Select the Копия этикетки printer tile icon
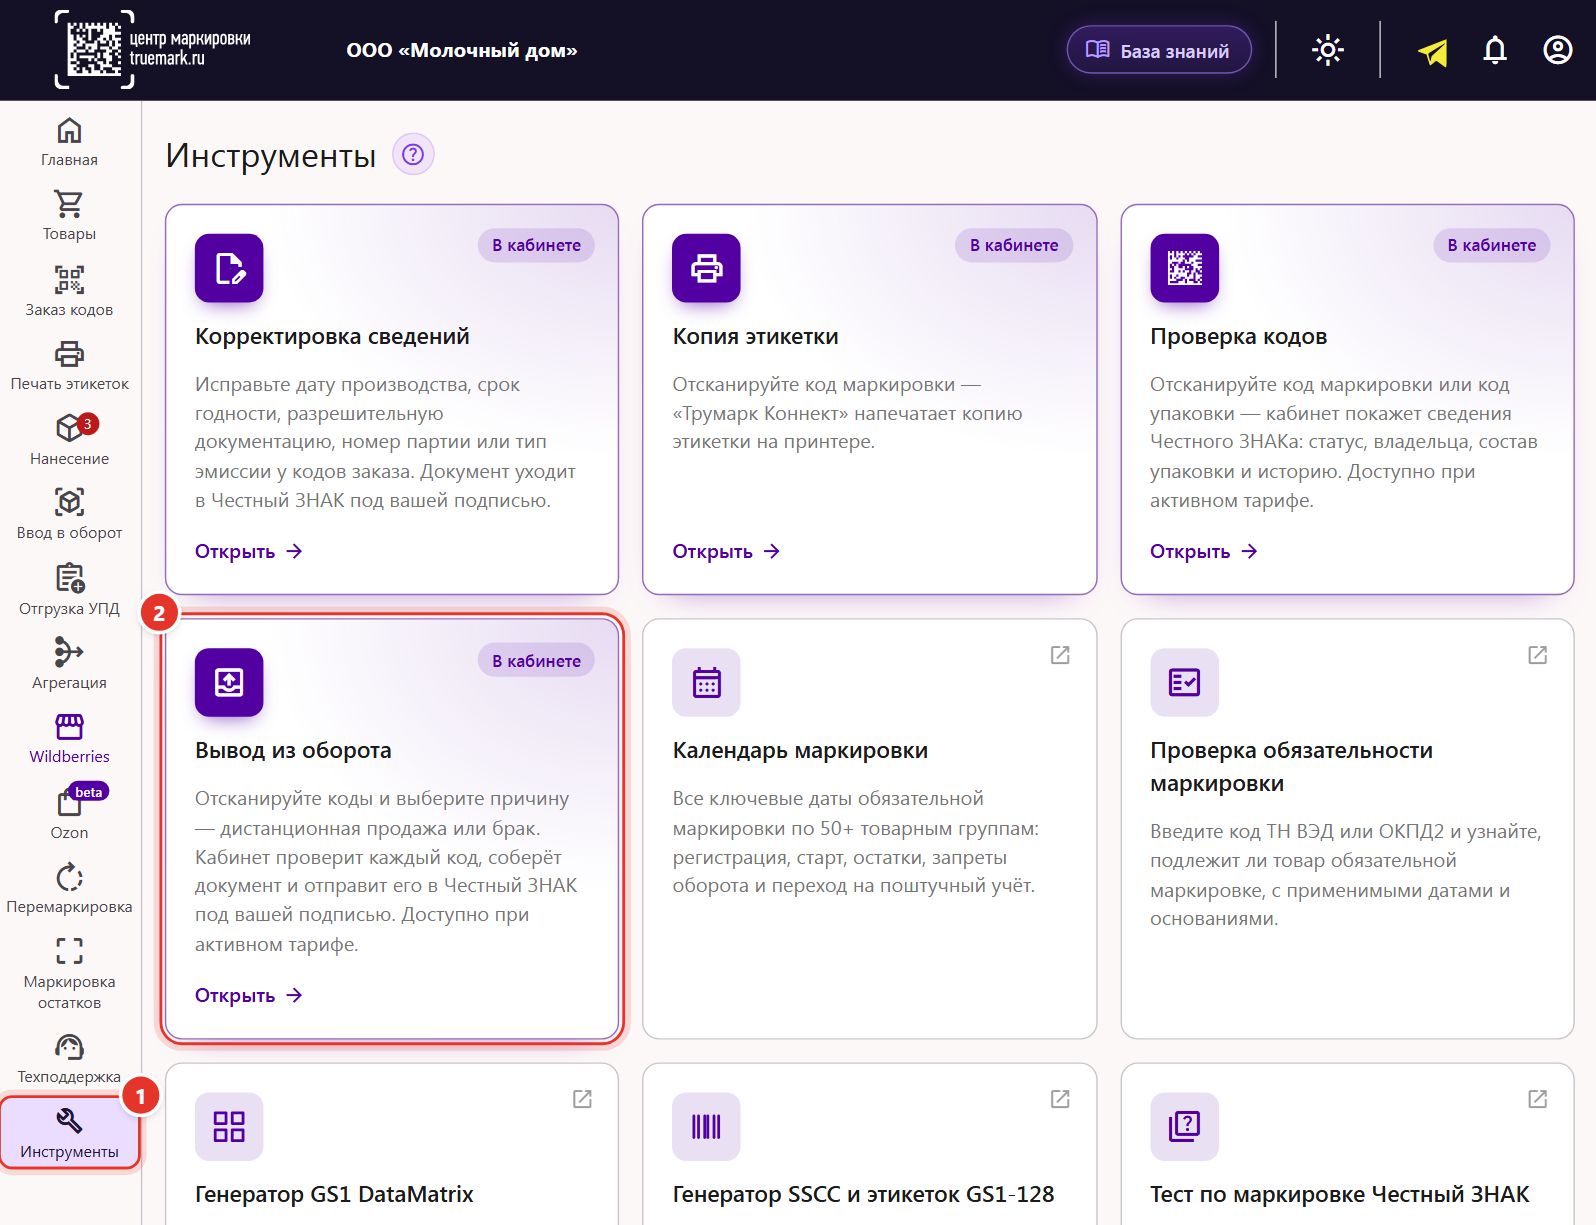 [x=706, y=268]
